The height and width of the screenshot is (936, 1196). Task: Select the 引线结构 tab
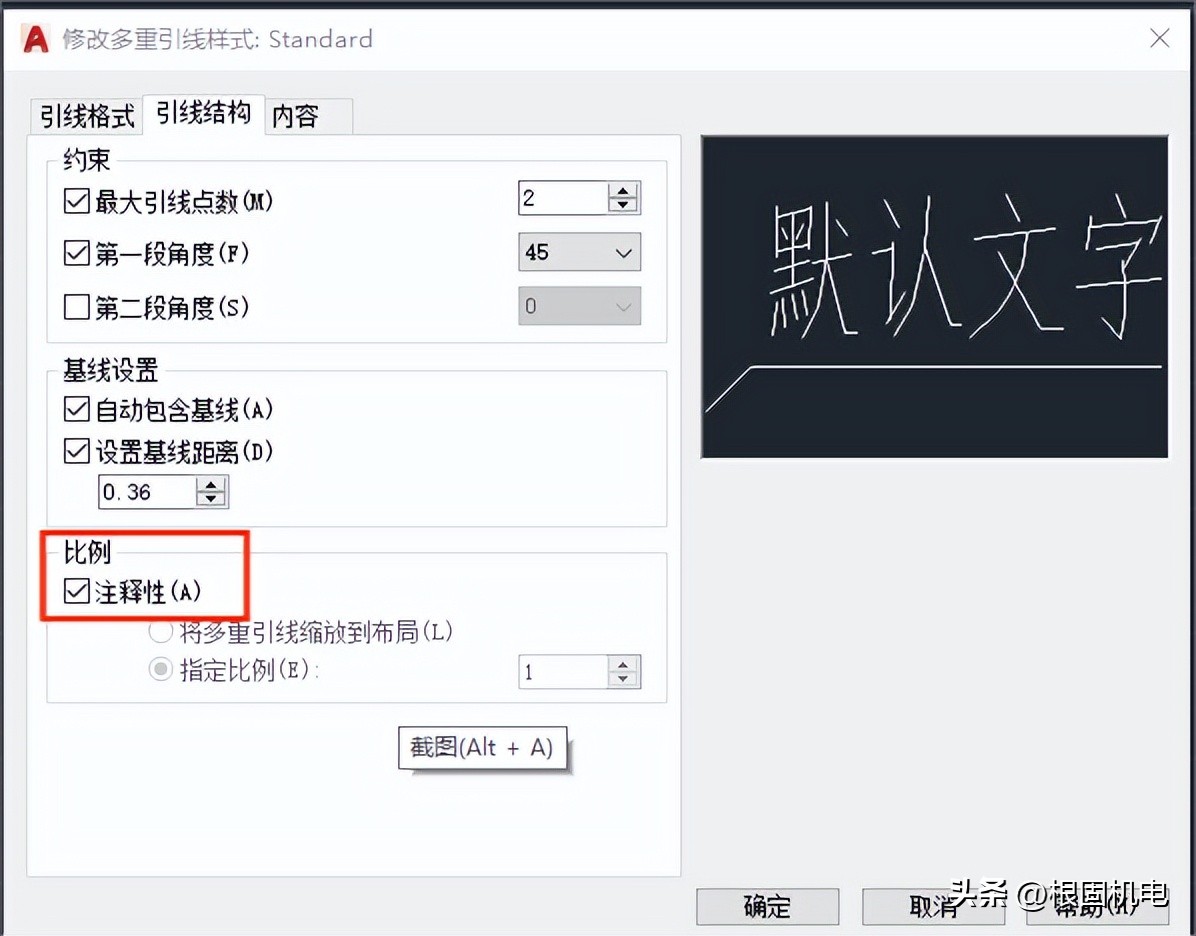[202, 112]
